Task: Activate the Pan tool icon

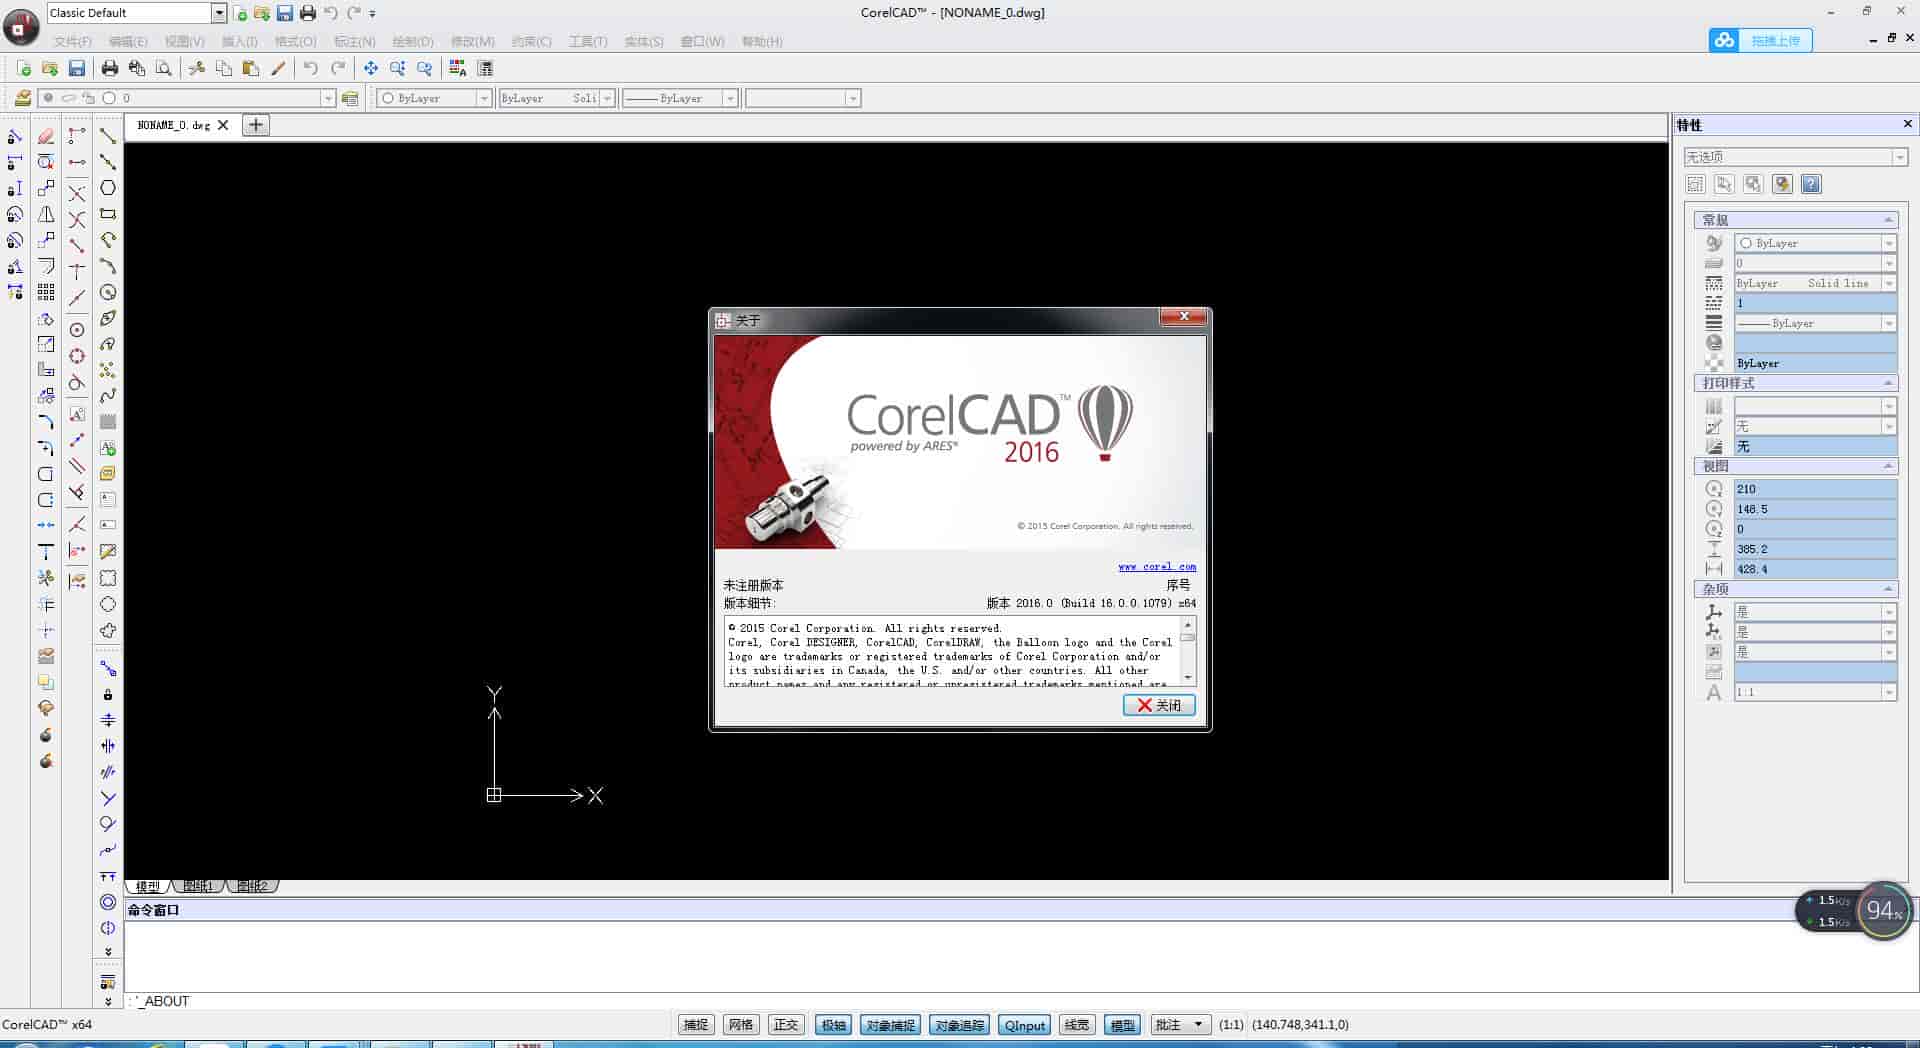Action: coord(370,68)
